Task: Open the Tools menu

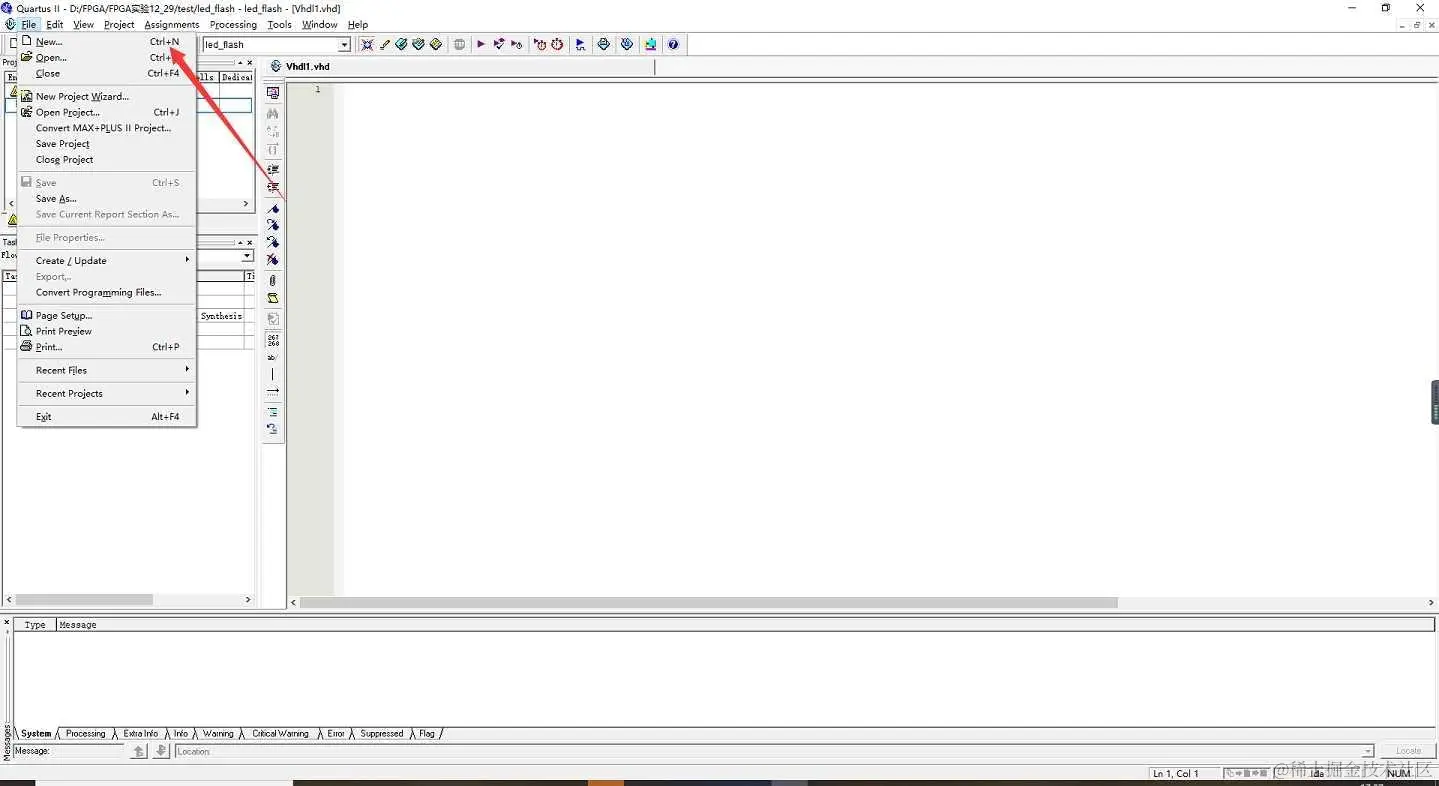Action: click(280, 24)
